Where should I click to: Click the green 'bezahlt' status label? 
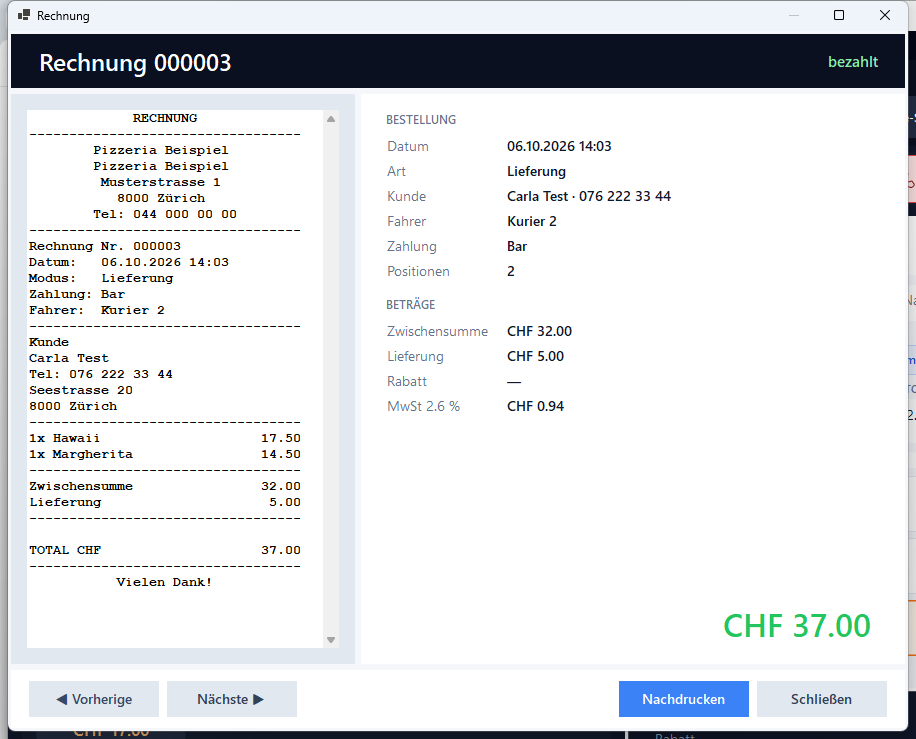point(853,62)
